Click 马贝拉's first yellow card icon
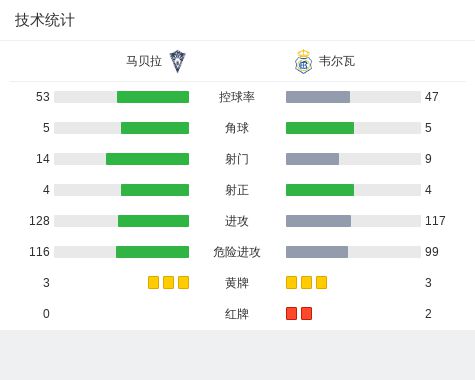Screen dimensions: 475x380 (153, 282)
